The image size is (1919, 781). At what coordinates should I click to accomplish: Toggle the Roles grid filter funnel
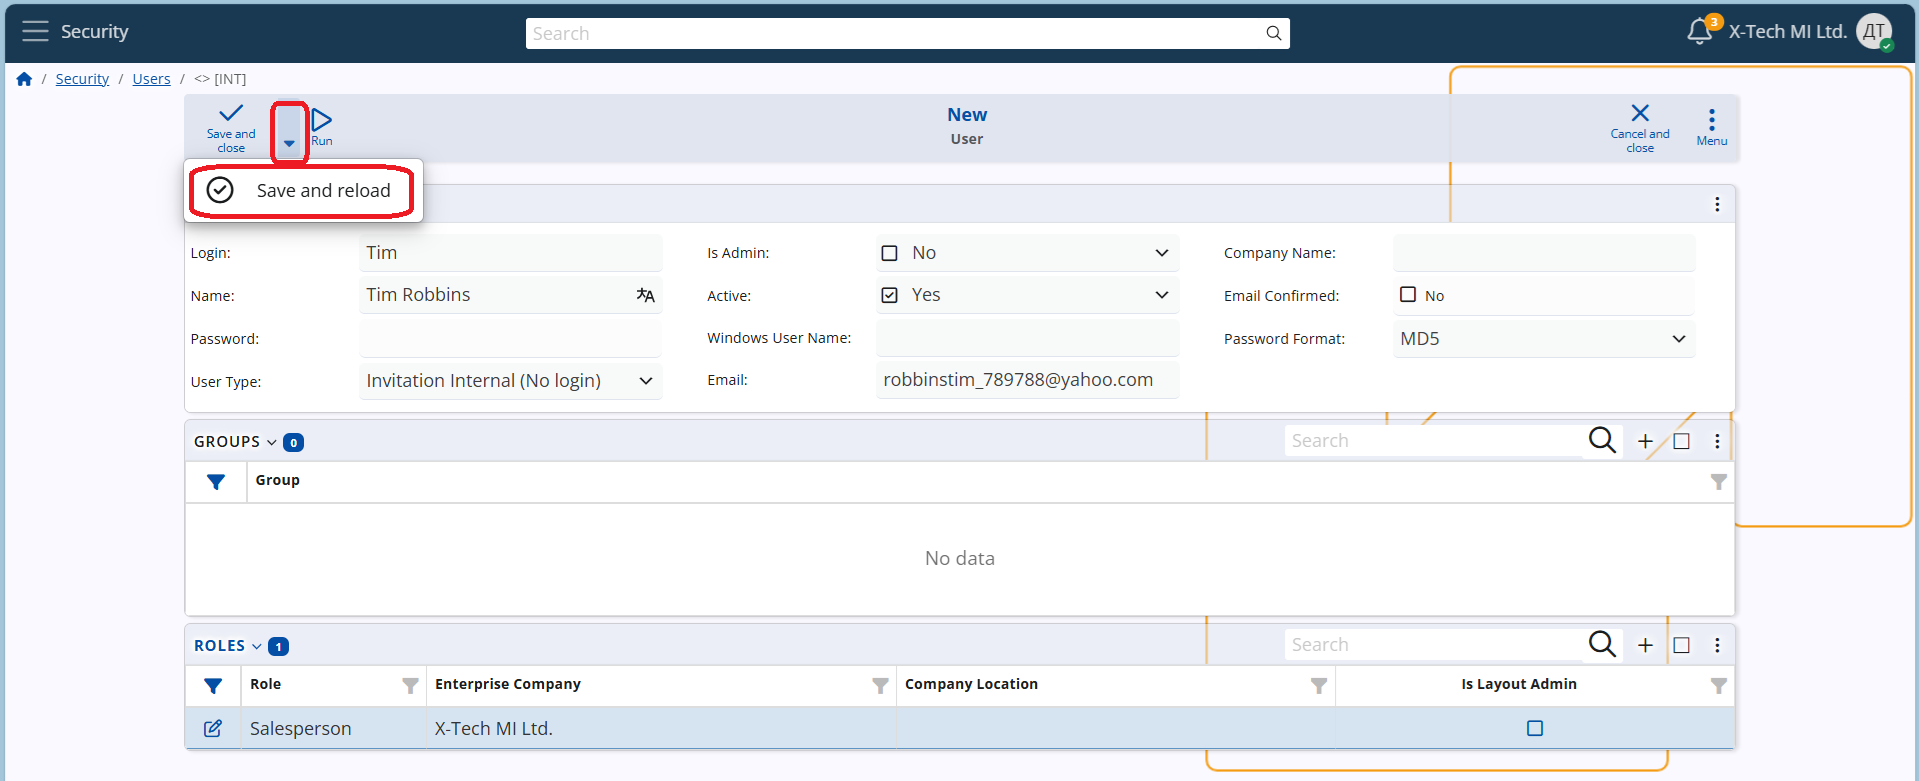(x=213, y=686)
